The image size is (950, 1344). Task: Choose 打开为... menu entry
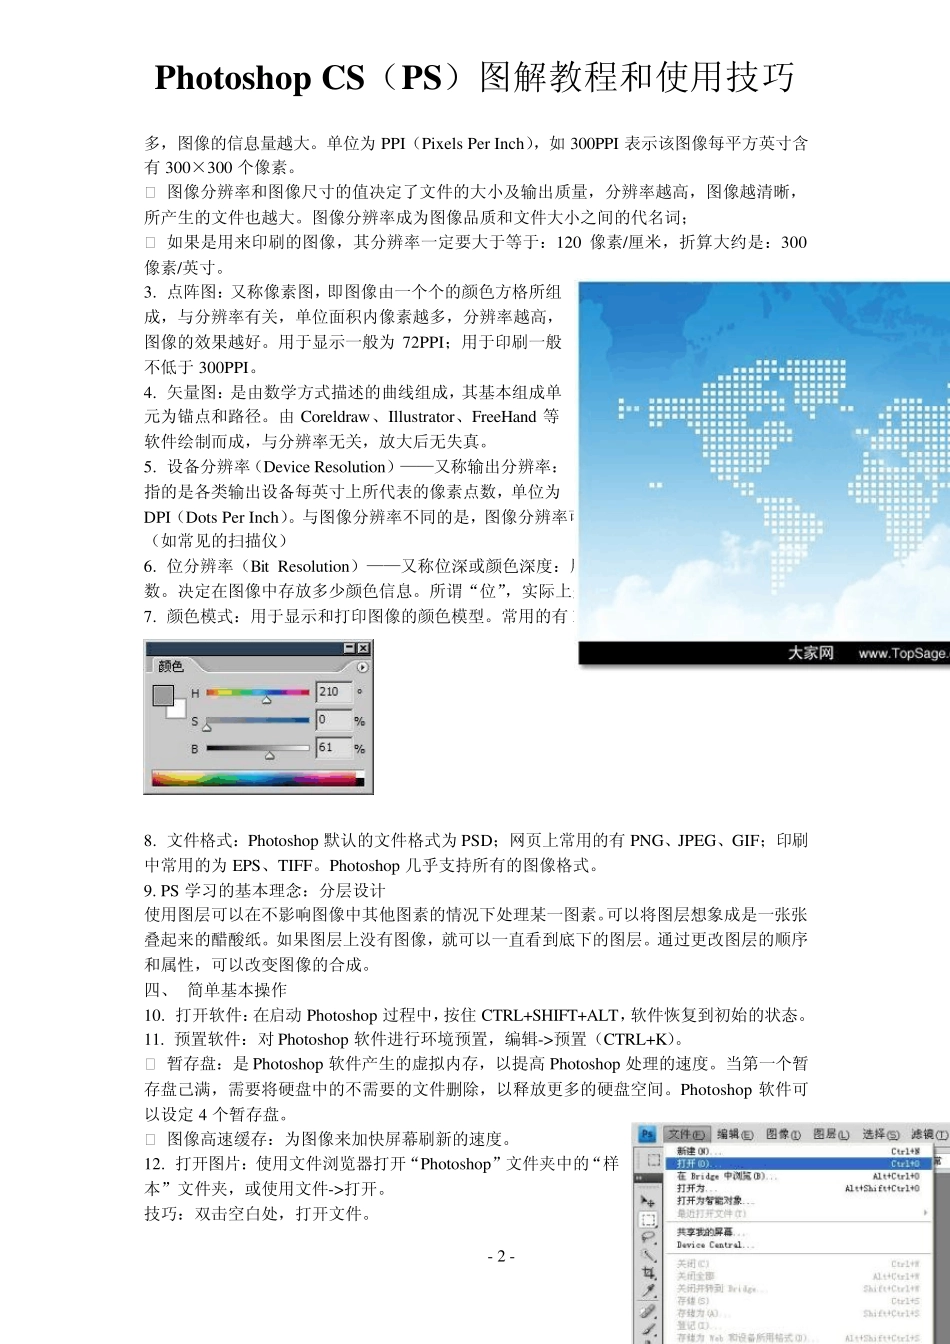[799, 1188]
